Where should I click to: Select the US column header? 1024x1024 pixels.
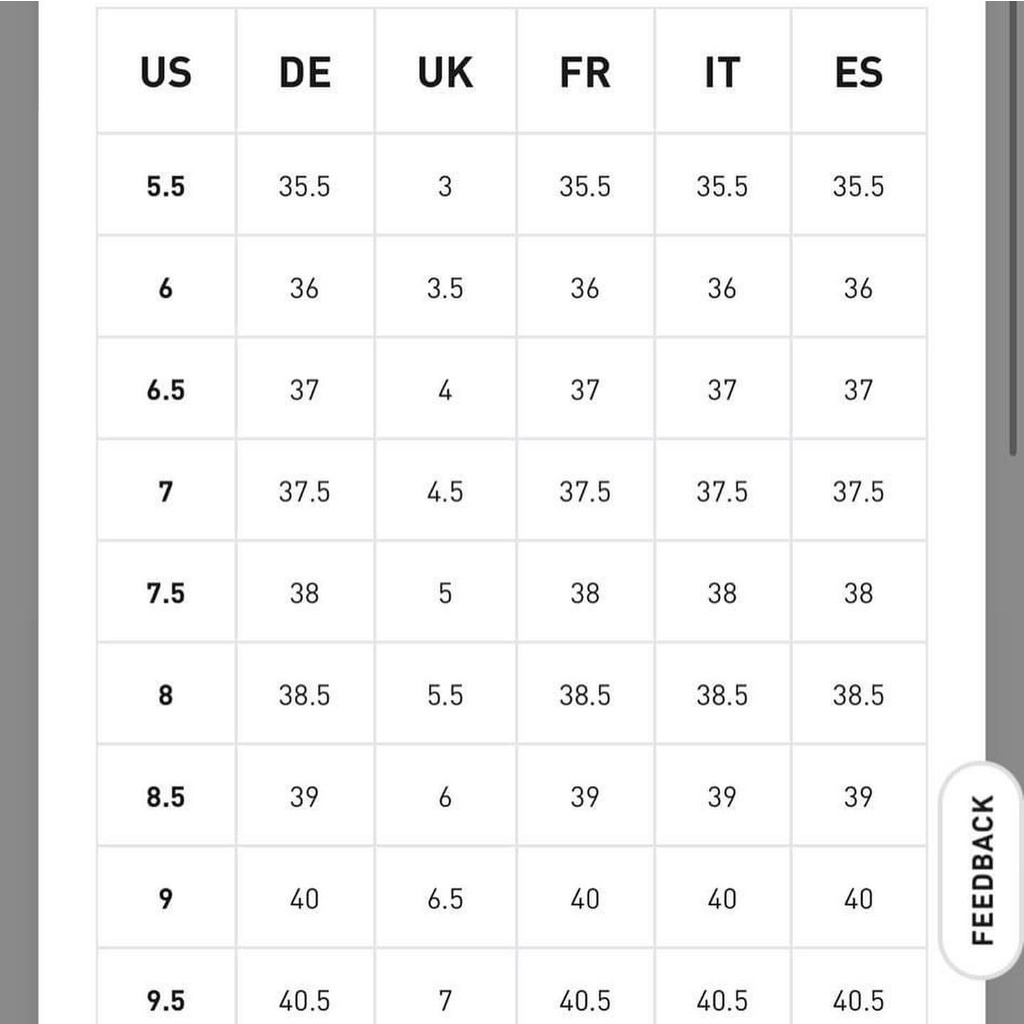166,73
